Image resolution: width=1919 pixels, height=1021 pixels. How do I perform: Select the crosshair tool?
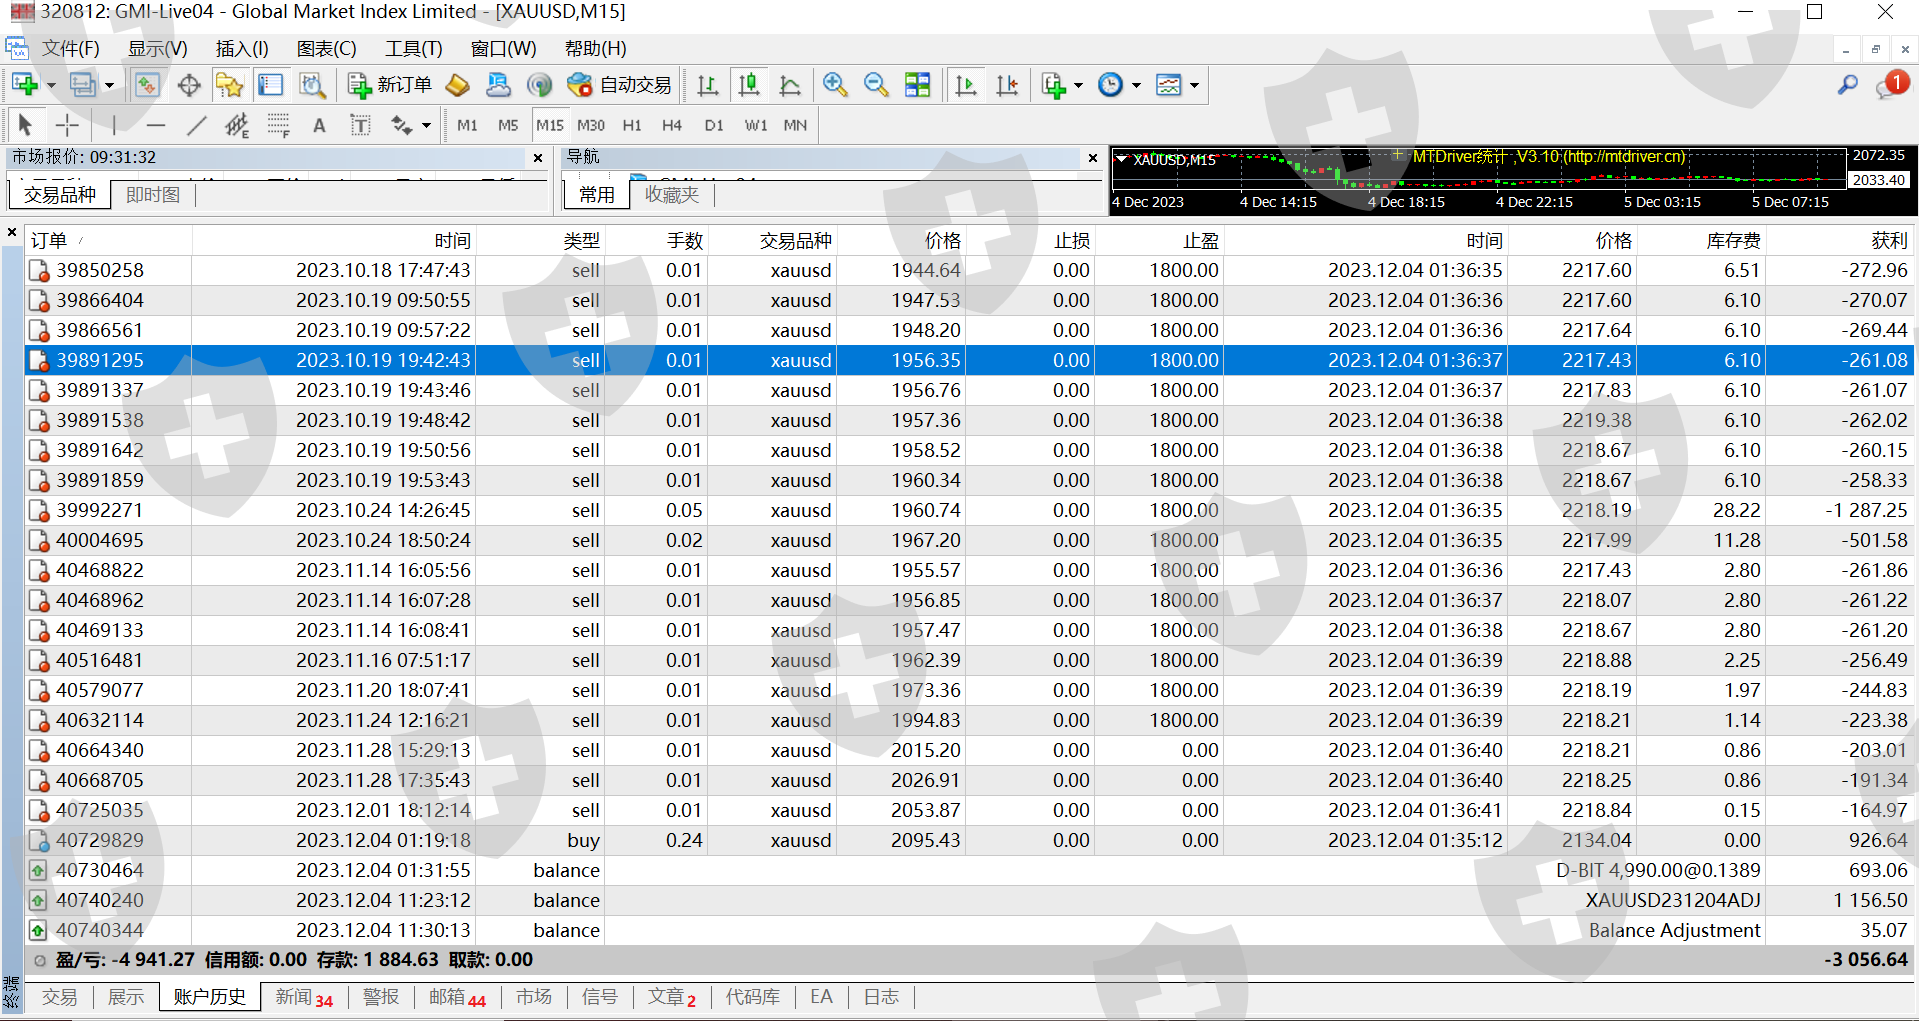[67, 125]
